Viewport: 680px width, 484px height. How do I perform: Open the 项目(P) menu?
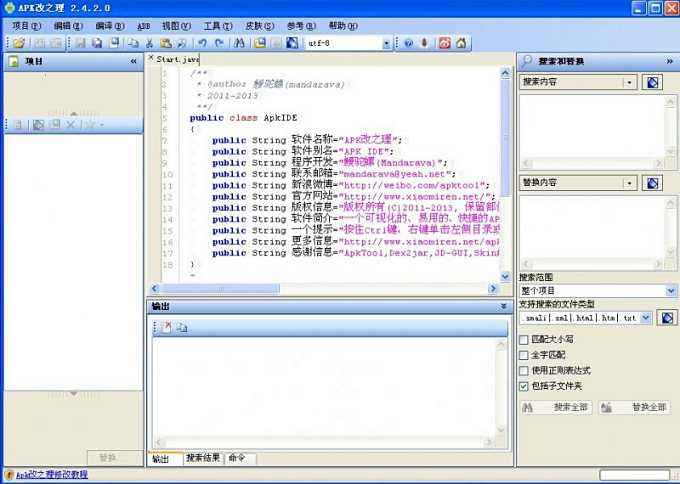coord(26,26)
